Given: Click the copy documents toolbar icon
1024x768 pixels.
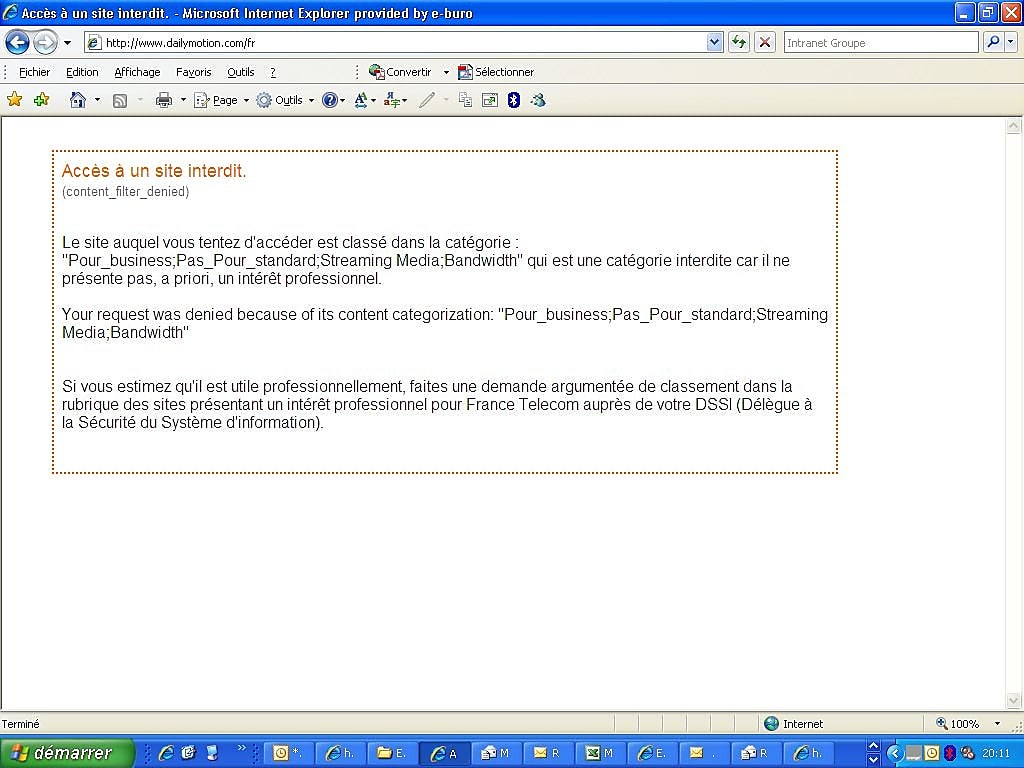Looking at the screenshot, I should tap(465, 100).
